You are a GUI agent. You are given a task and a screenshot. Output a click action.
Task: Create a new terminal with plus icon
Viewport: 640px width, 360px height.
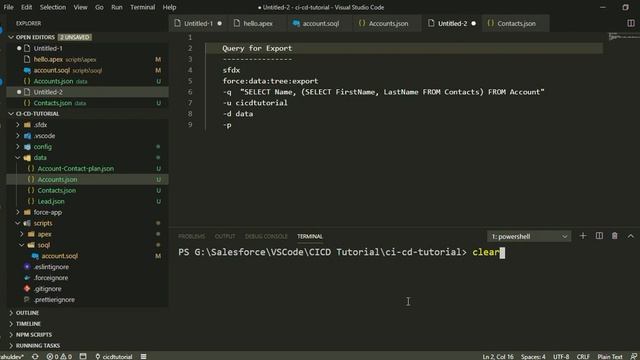[583, 236]
